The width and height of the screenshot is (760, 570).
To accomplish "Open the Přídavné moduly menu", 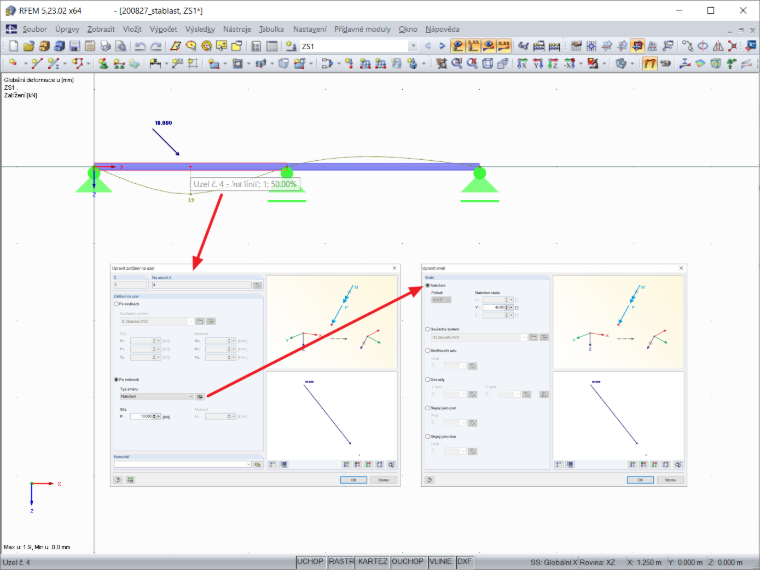I will [362, 29].
